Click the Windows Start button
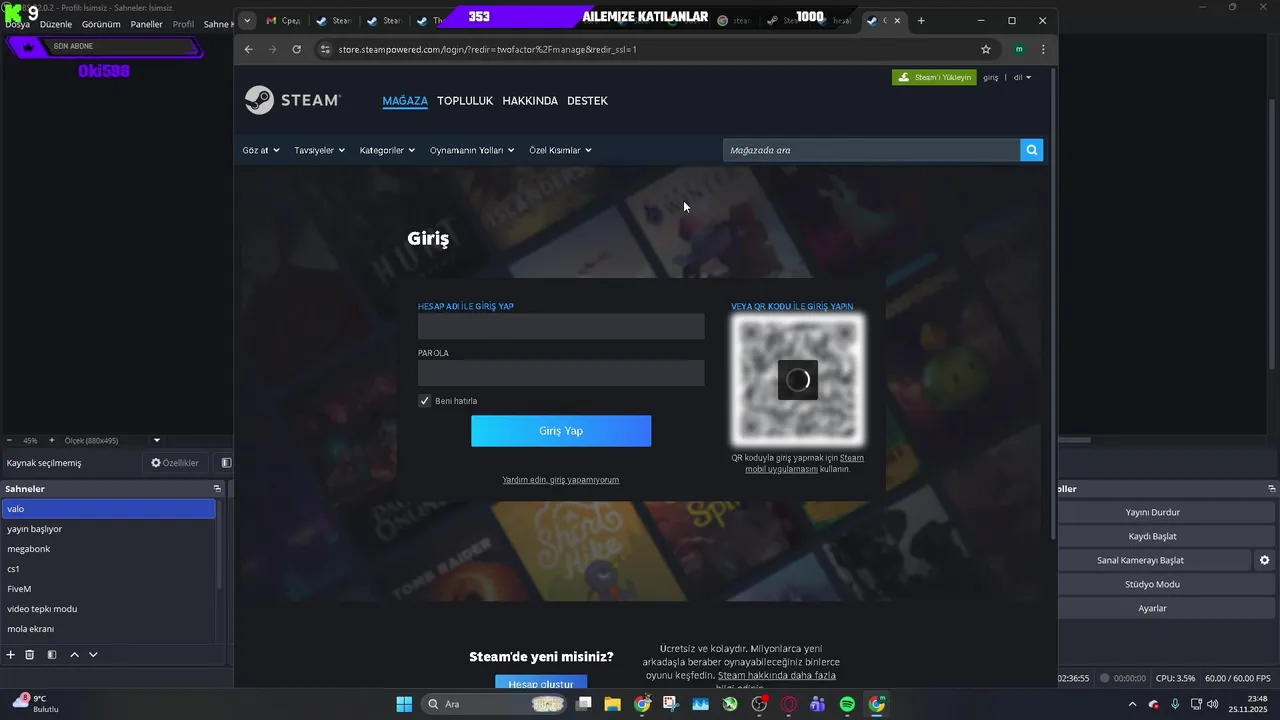Screen dimensions: 1280x720 (x=404, y=704)
